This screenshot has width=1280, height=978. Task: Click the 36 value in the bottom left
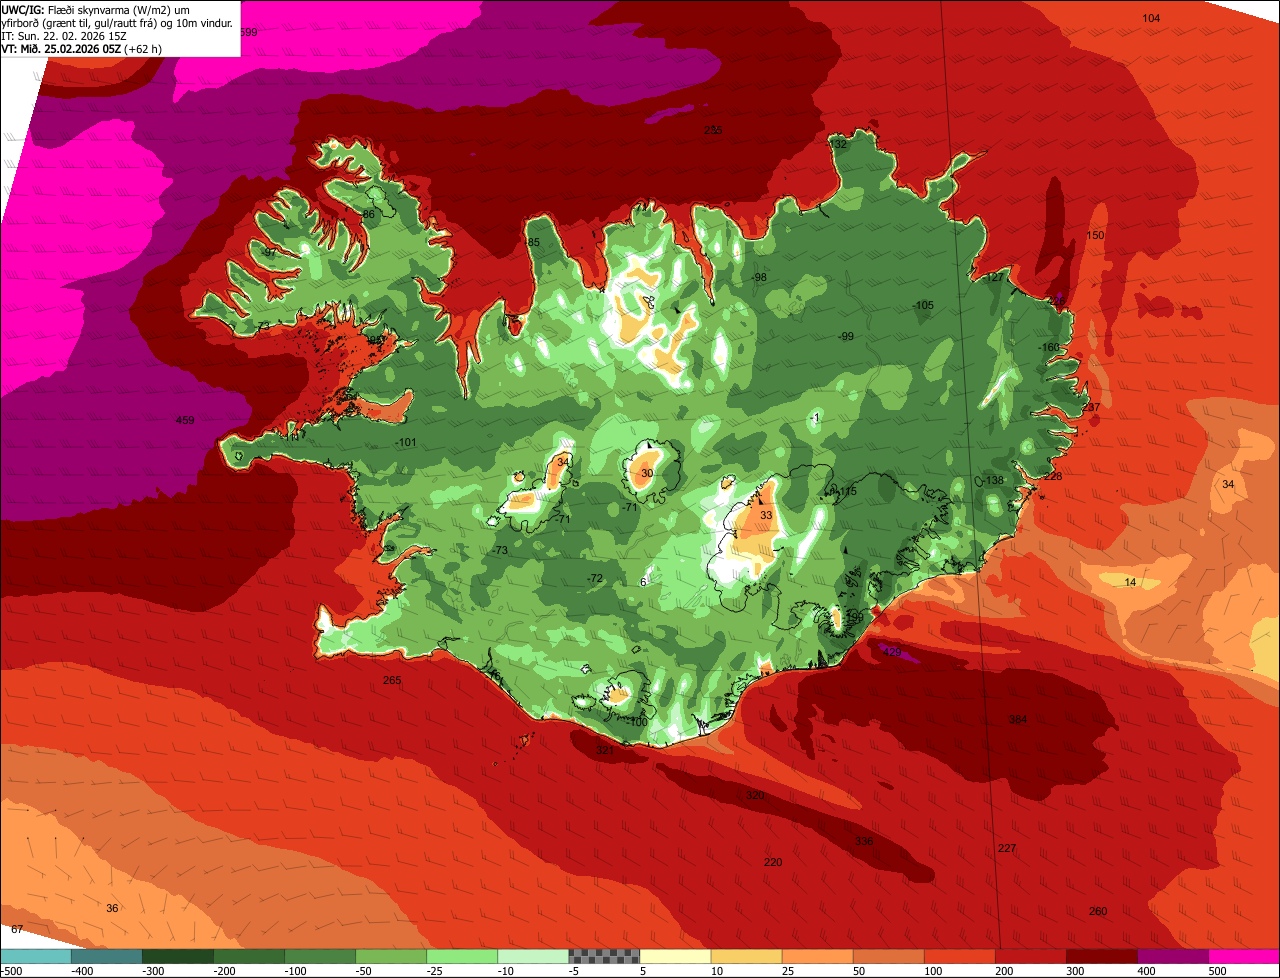click(x=112, y=908)
